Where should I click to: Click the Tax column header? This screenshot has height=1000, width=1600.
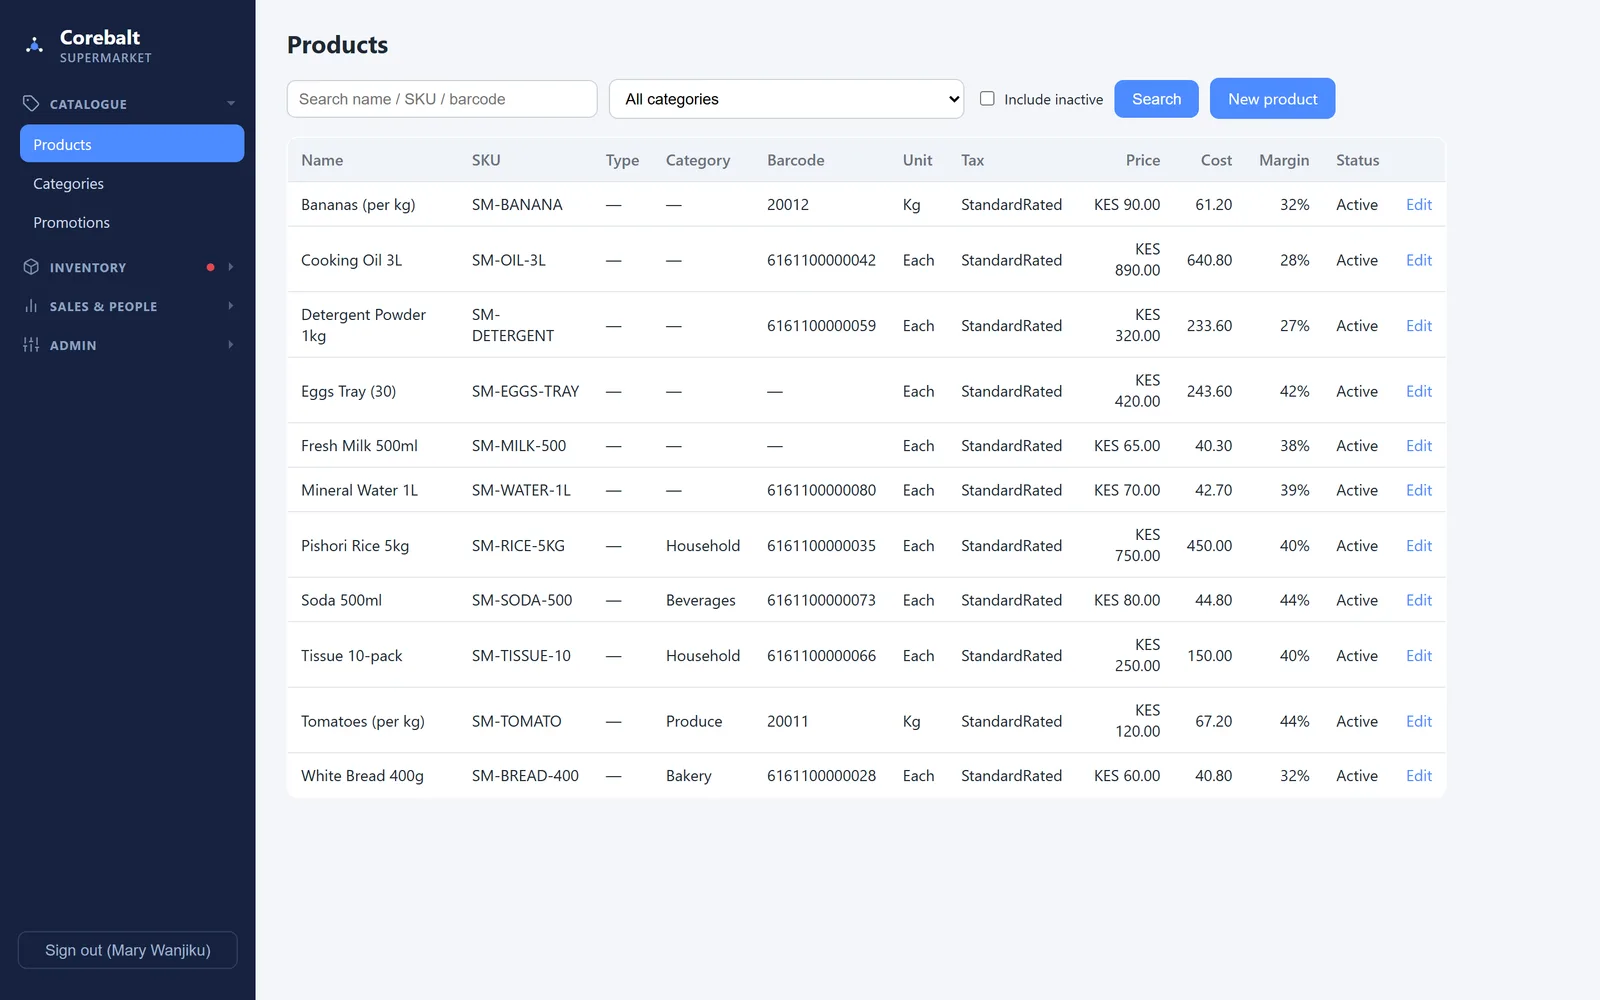(x=973, y=160)
